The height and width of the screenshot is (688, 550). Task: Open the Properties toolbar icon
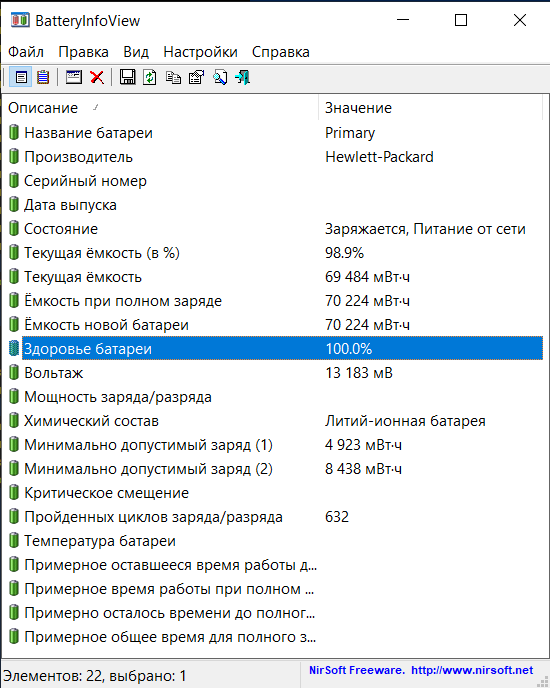196,78
